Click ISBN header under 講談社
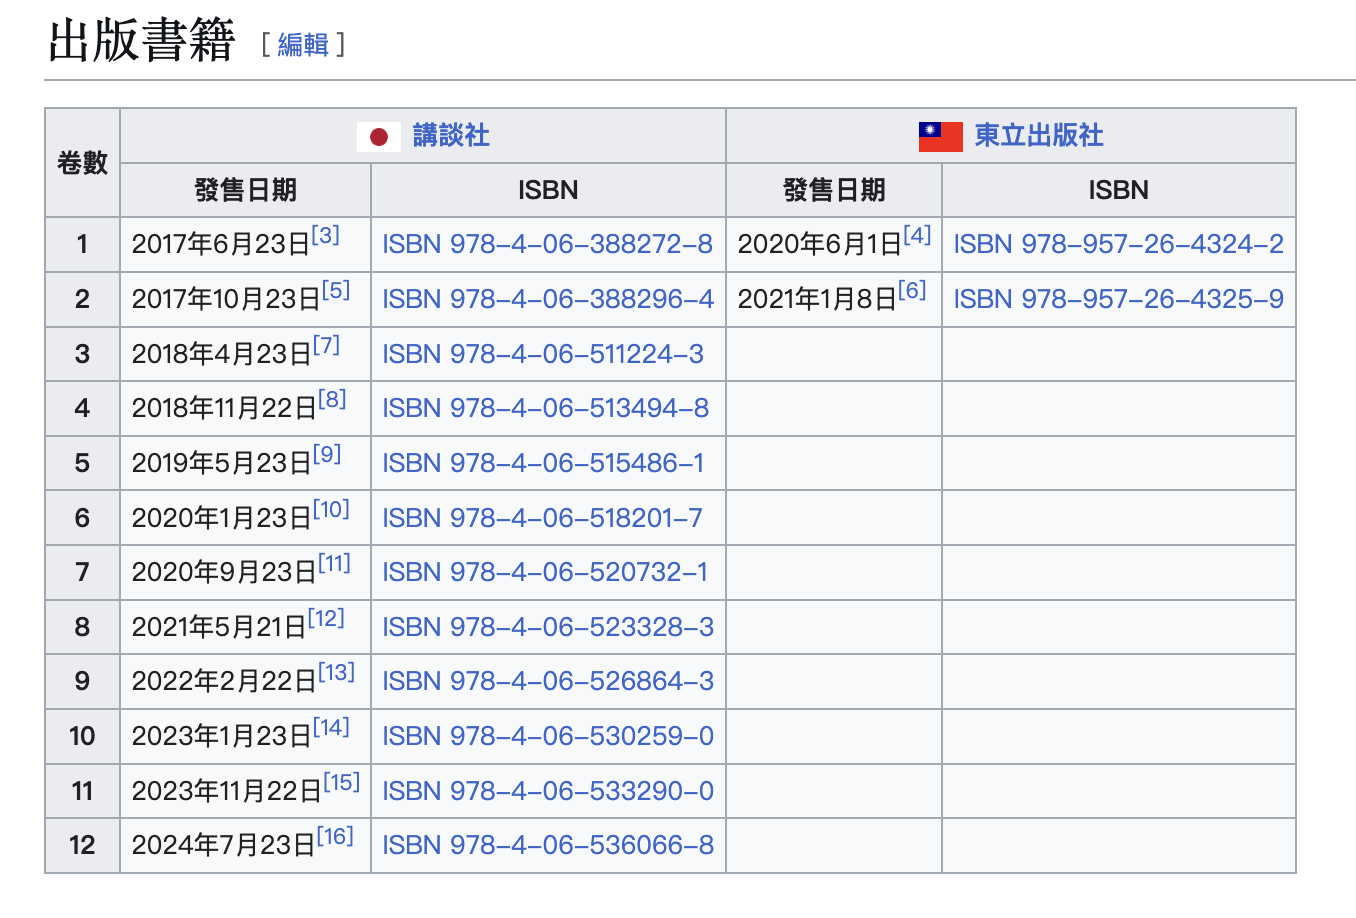1356x918 pixels. (x=548, y=190)
